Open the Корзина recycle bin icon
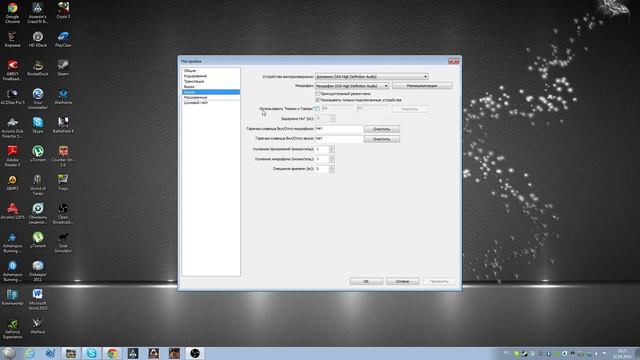Viewport: 640px width, 360px height. (12, 40)
